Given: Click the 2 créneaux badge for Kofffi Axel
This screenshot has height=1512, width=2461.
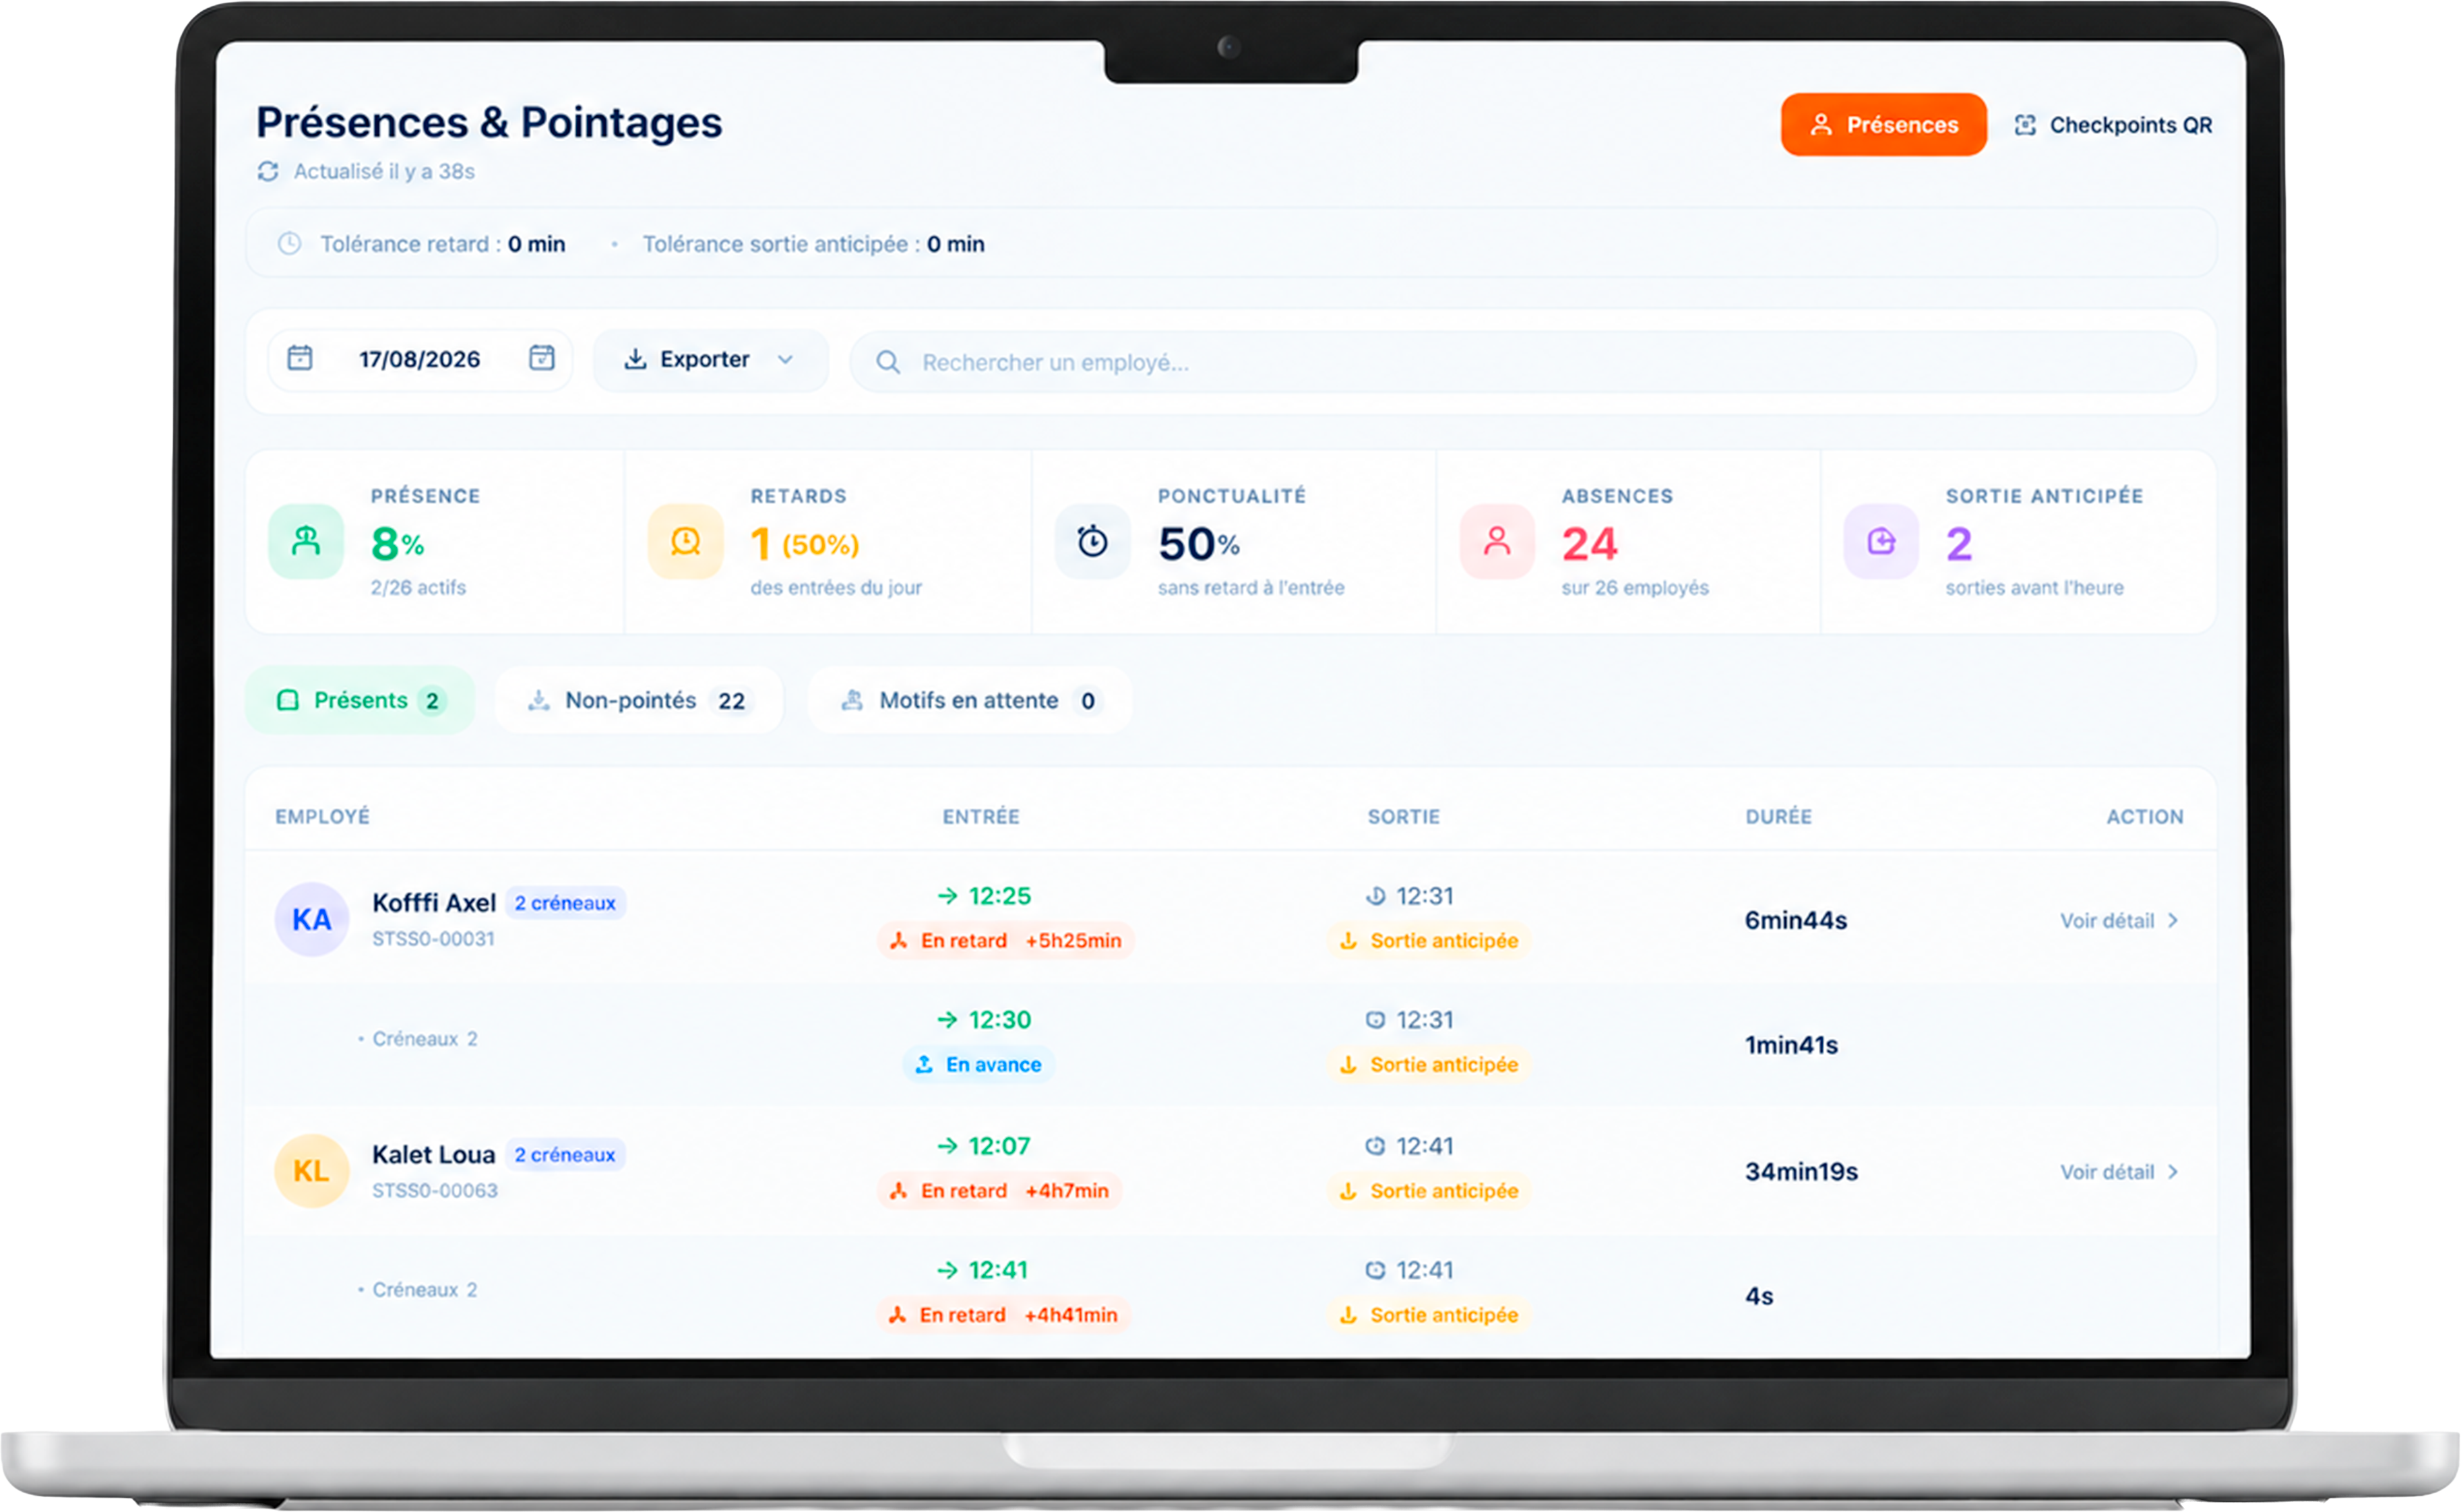Looking at the screenshot, I should (x=565, y=903).
